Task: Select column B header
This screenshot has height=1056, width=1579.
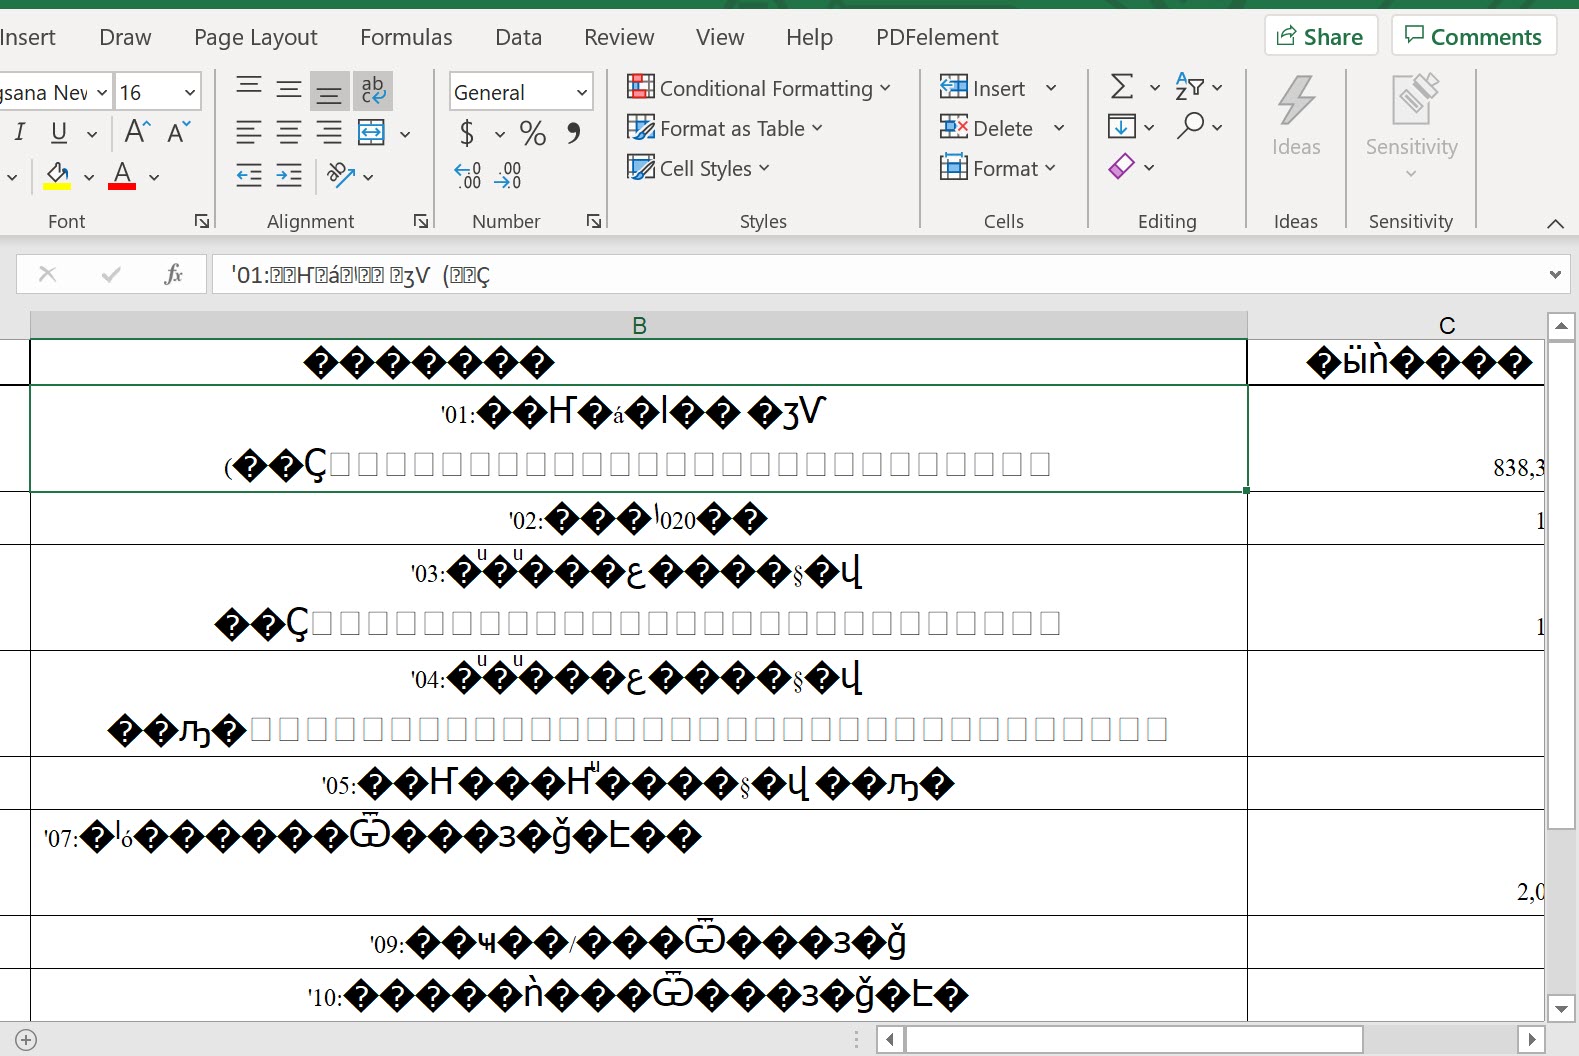Action: point(639,325)
